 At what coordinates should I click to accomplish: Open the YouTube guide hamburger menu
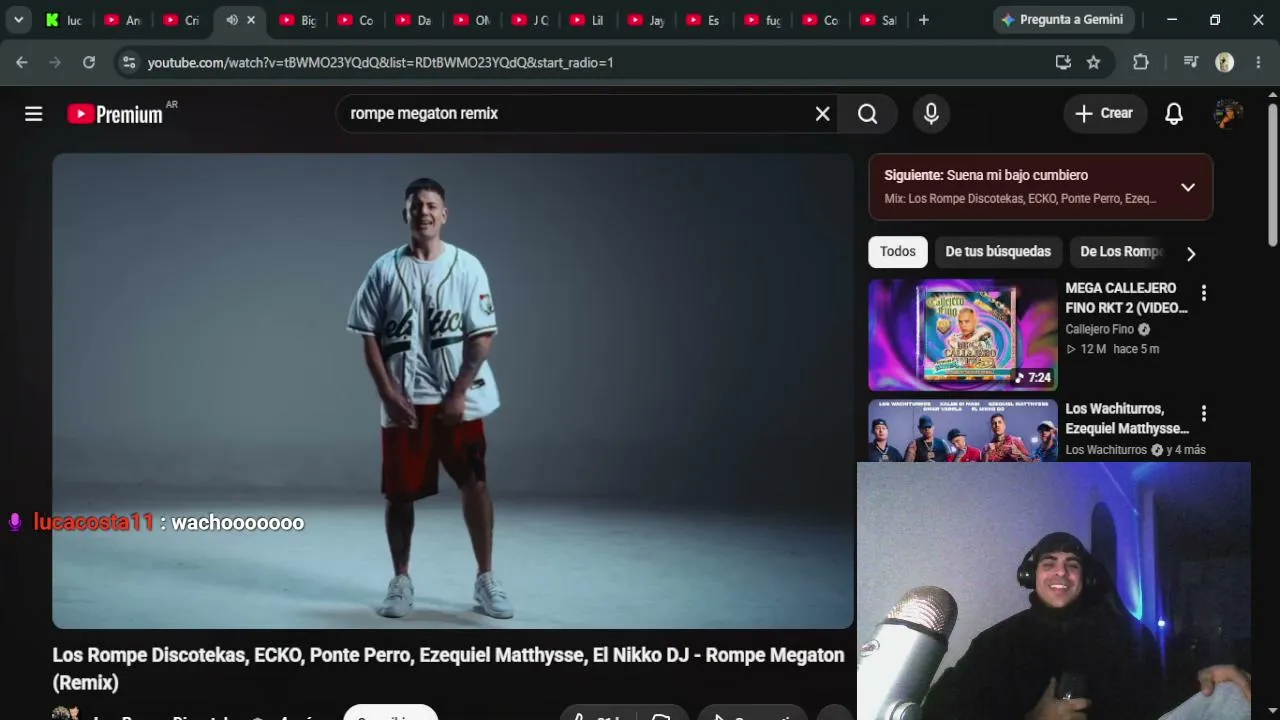click(x=34, y=114)
